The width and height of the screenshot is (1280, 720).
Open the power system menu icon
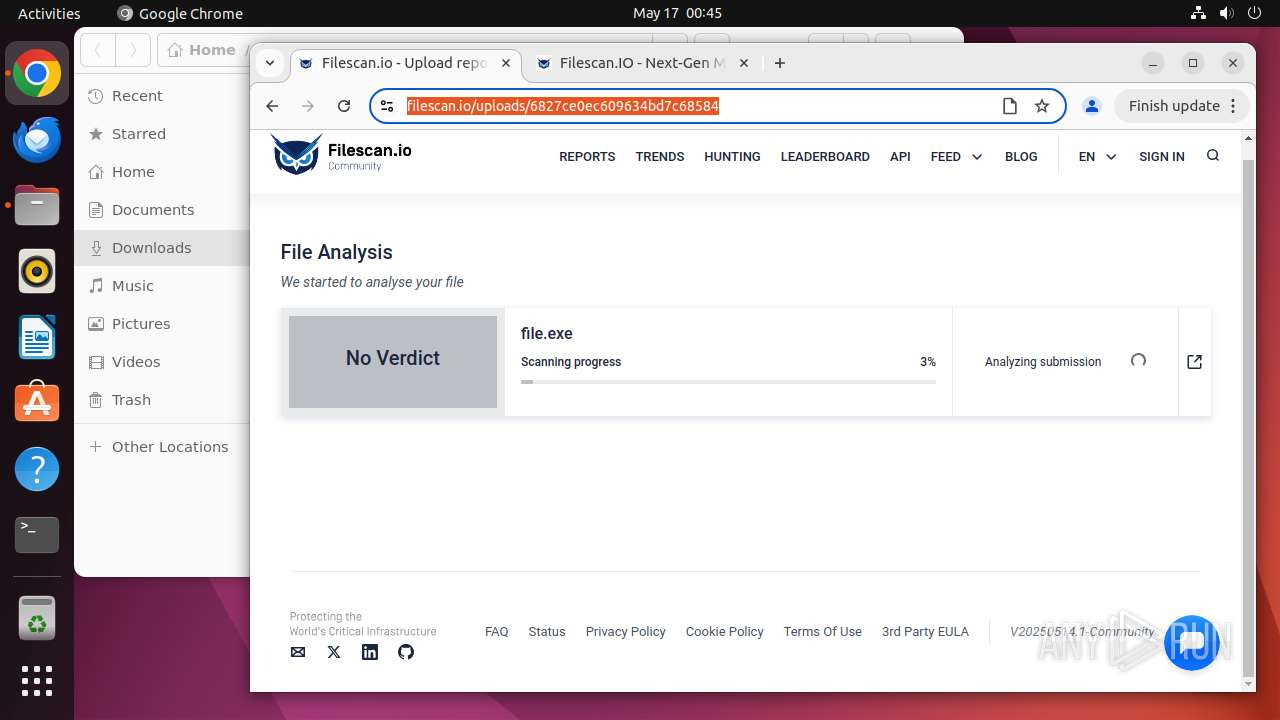tap(1254, 13)
